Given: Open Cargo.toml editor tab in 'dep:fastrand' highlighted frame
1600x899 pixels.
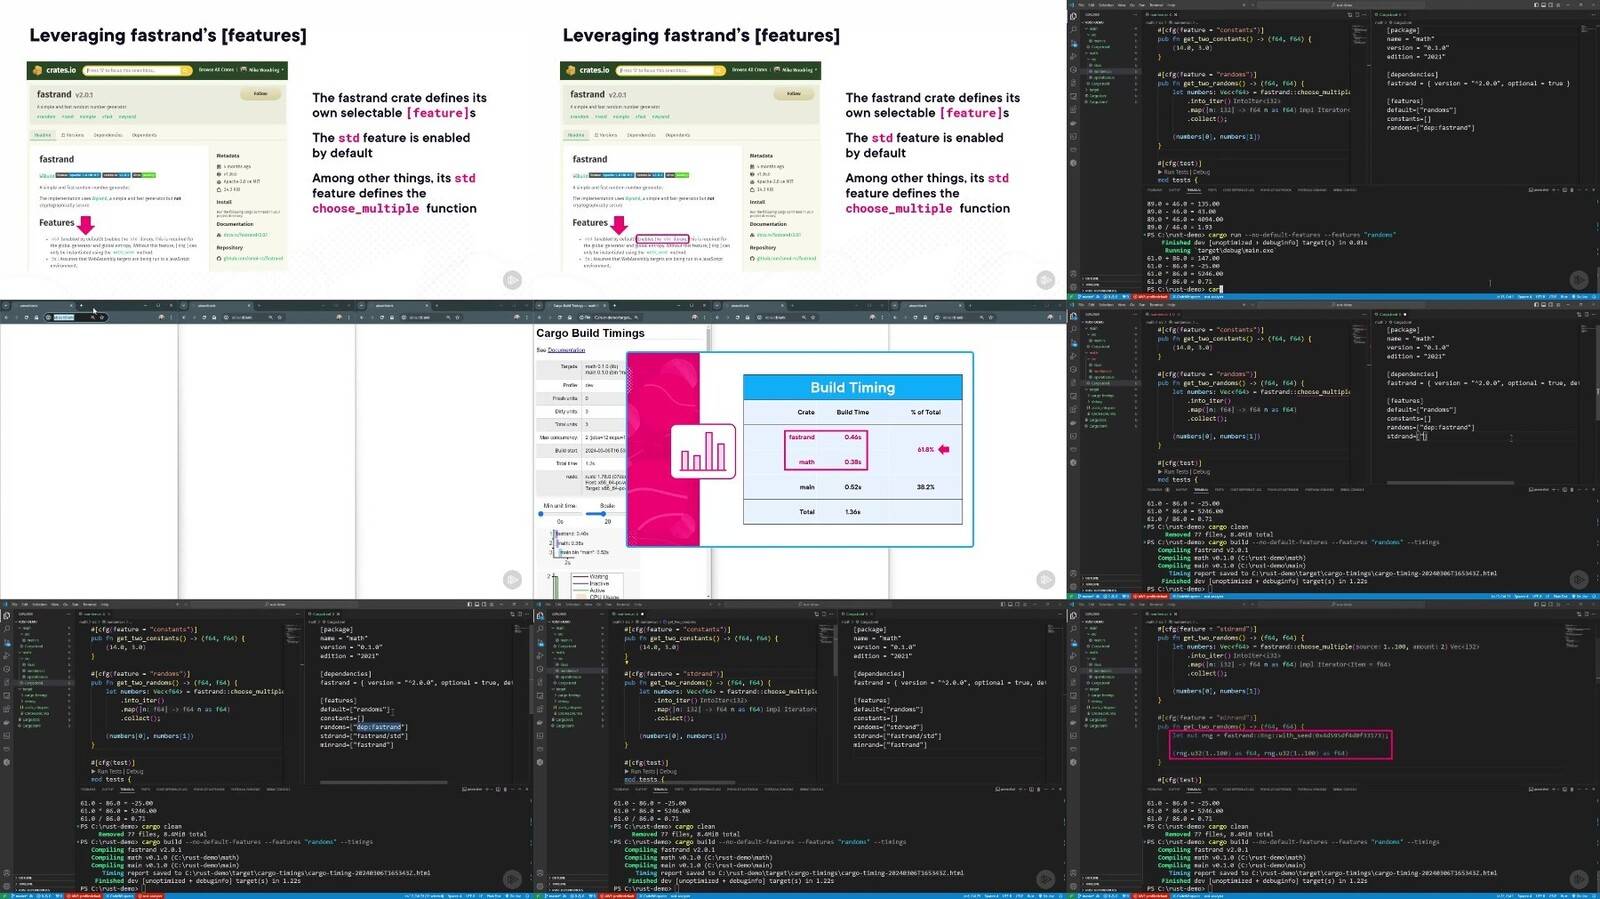Looking at the screenshot, I should click(x=323, y=613).
